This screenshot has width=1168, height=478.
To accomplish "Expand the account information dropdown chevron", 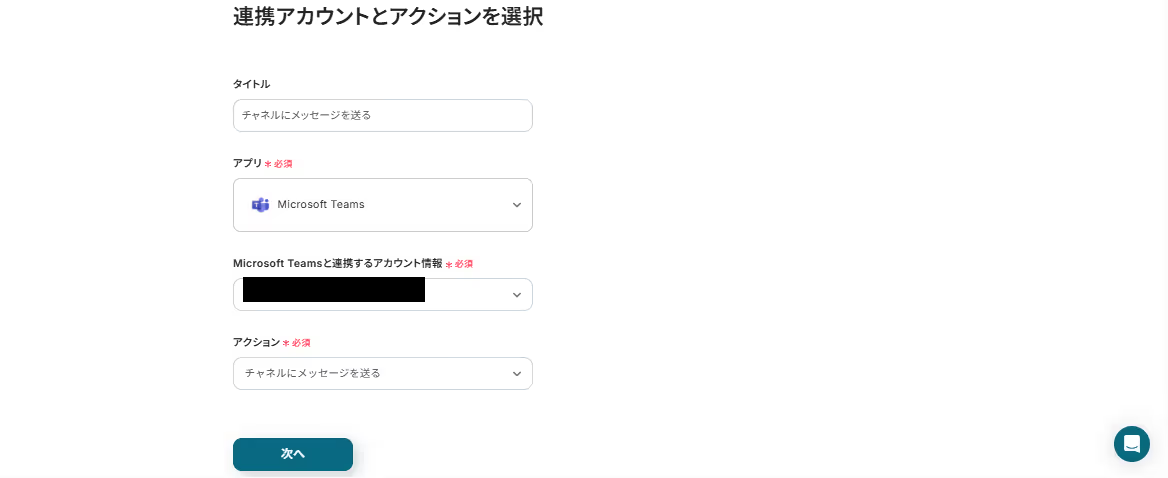I will pyautogui.click(x=516, y=295).
